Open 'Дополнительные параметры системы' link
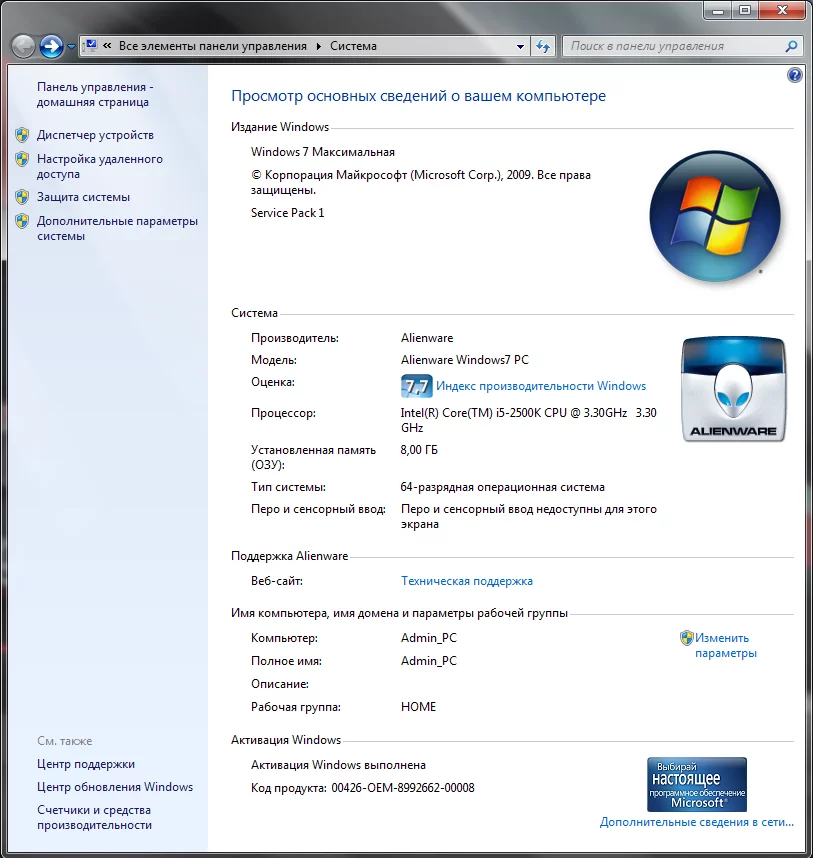Screen dimensions: 813x858 point(117,229)
